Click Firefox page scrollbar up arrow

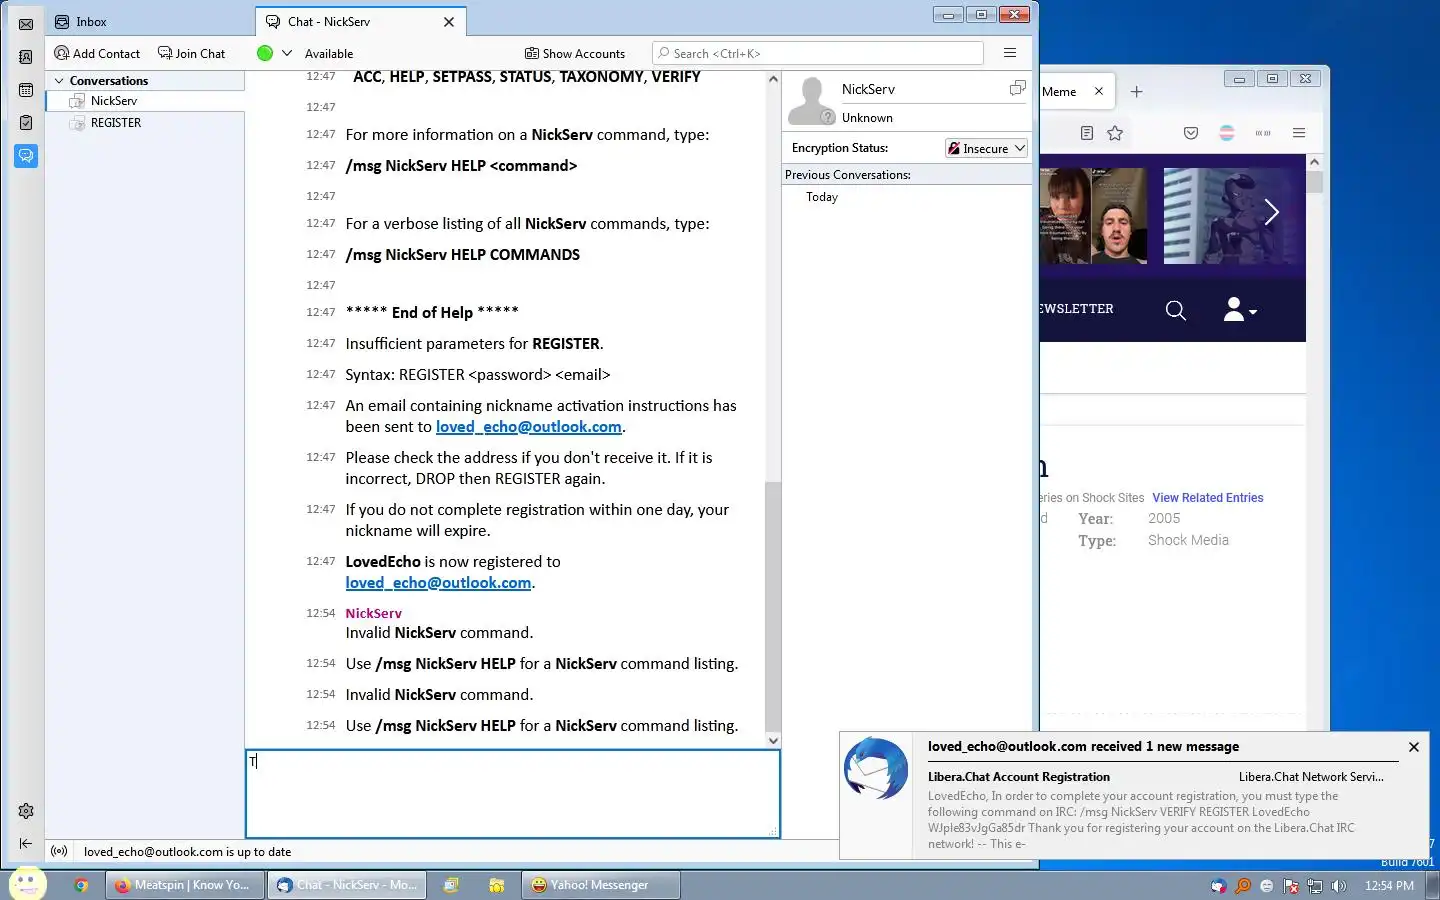pyautogui.click(x=1315, y=162)
